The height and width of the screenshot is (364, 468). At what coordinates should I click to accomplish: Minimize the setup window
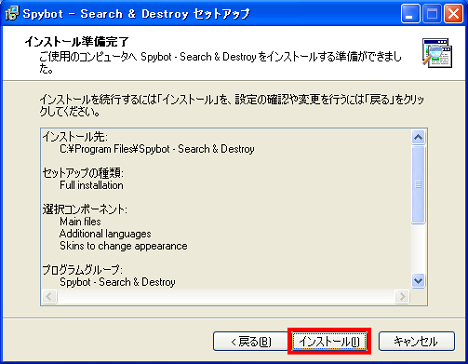coord(410,14)
